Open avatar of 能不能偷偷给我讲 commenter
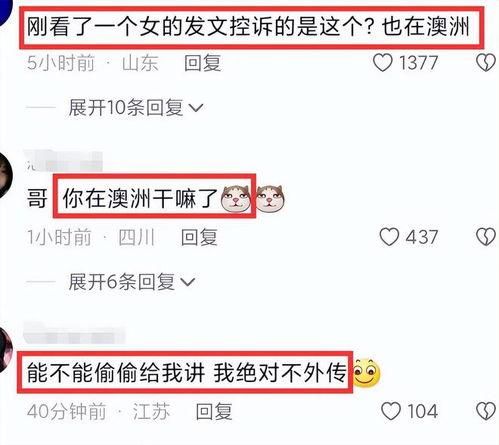 tap(5, 350)
